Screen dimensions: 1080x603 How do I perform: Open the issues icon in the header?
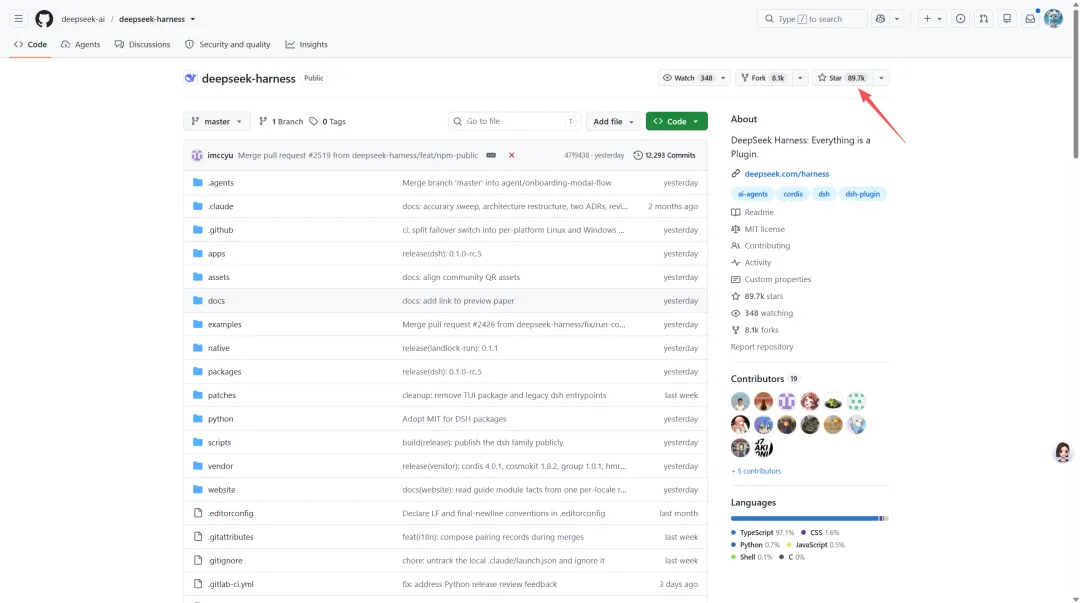click(x=960, y=19)
